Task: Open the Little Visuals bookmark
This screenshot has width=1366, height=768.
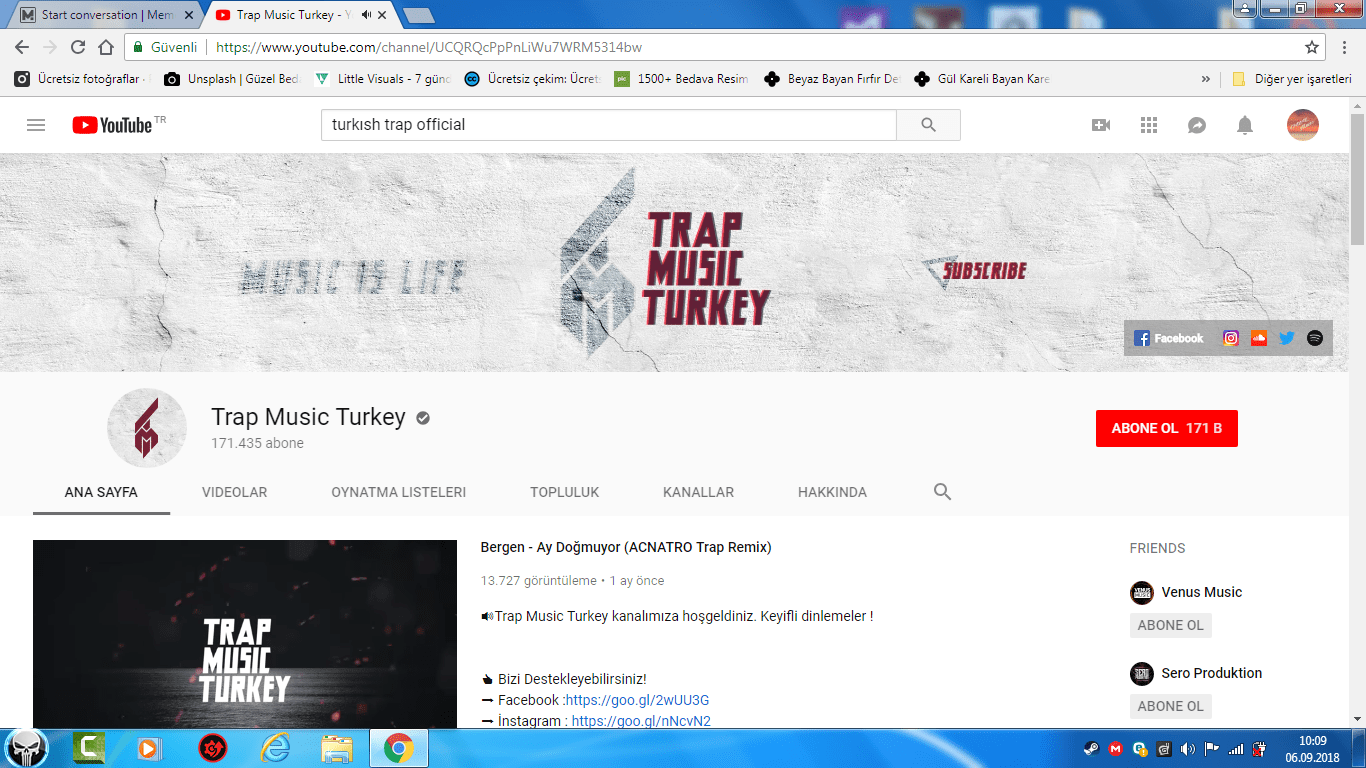Action: coord(382,79)
